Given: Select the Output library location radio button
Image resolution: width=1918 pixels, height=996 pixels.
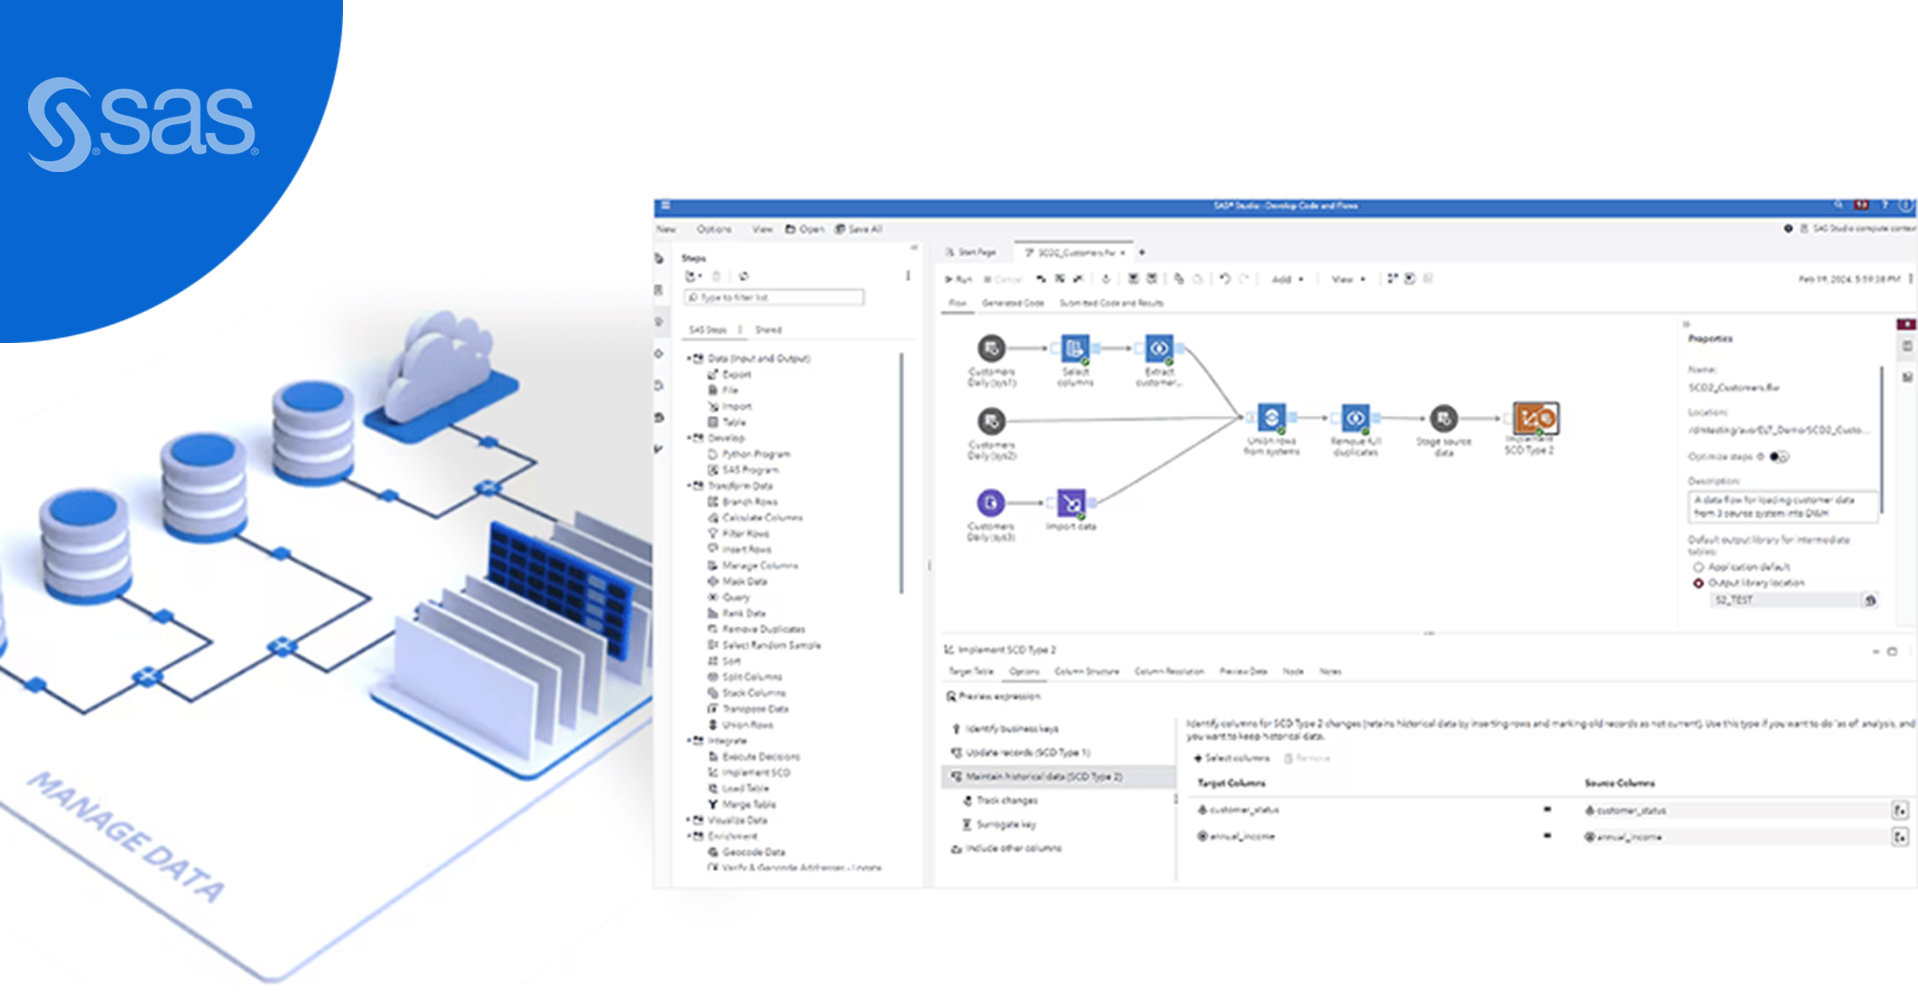Looking at the screenshot, I should click(x=1698, y=583).
